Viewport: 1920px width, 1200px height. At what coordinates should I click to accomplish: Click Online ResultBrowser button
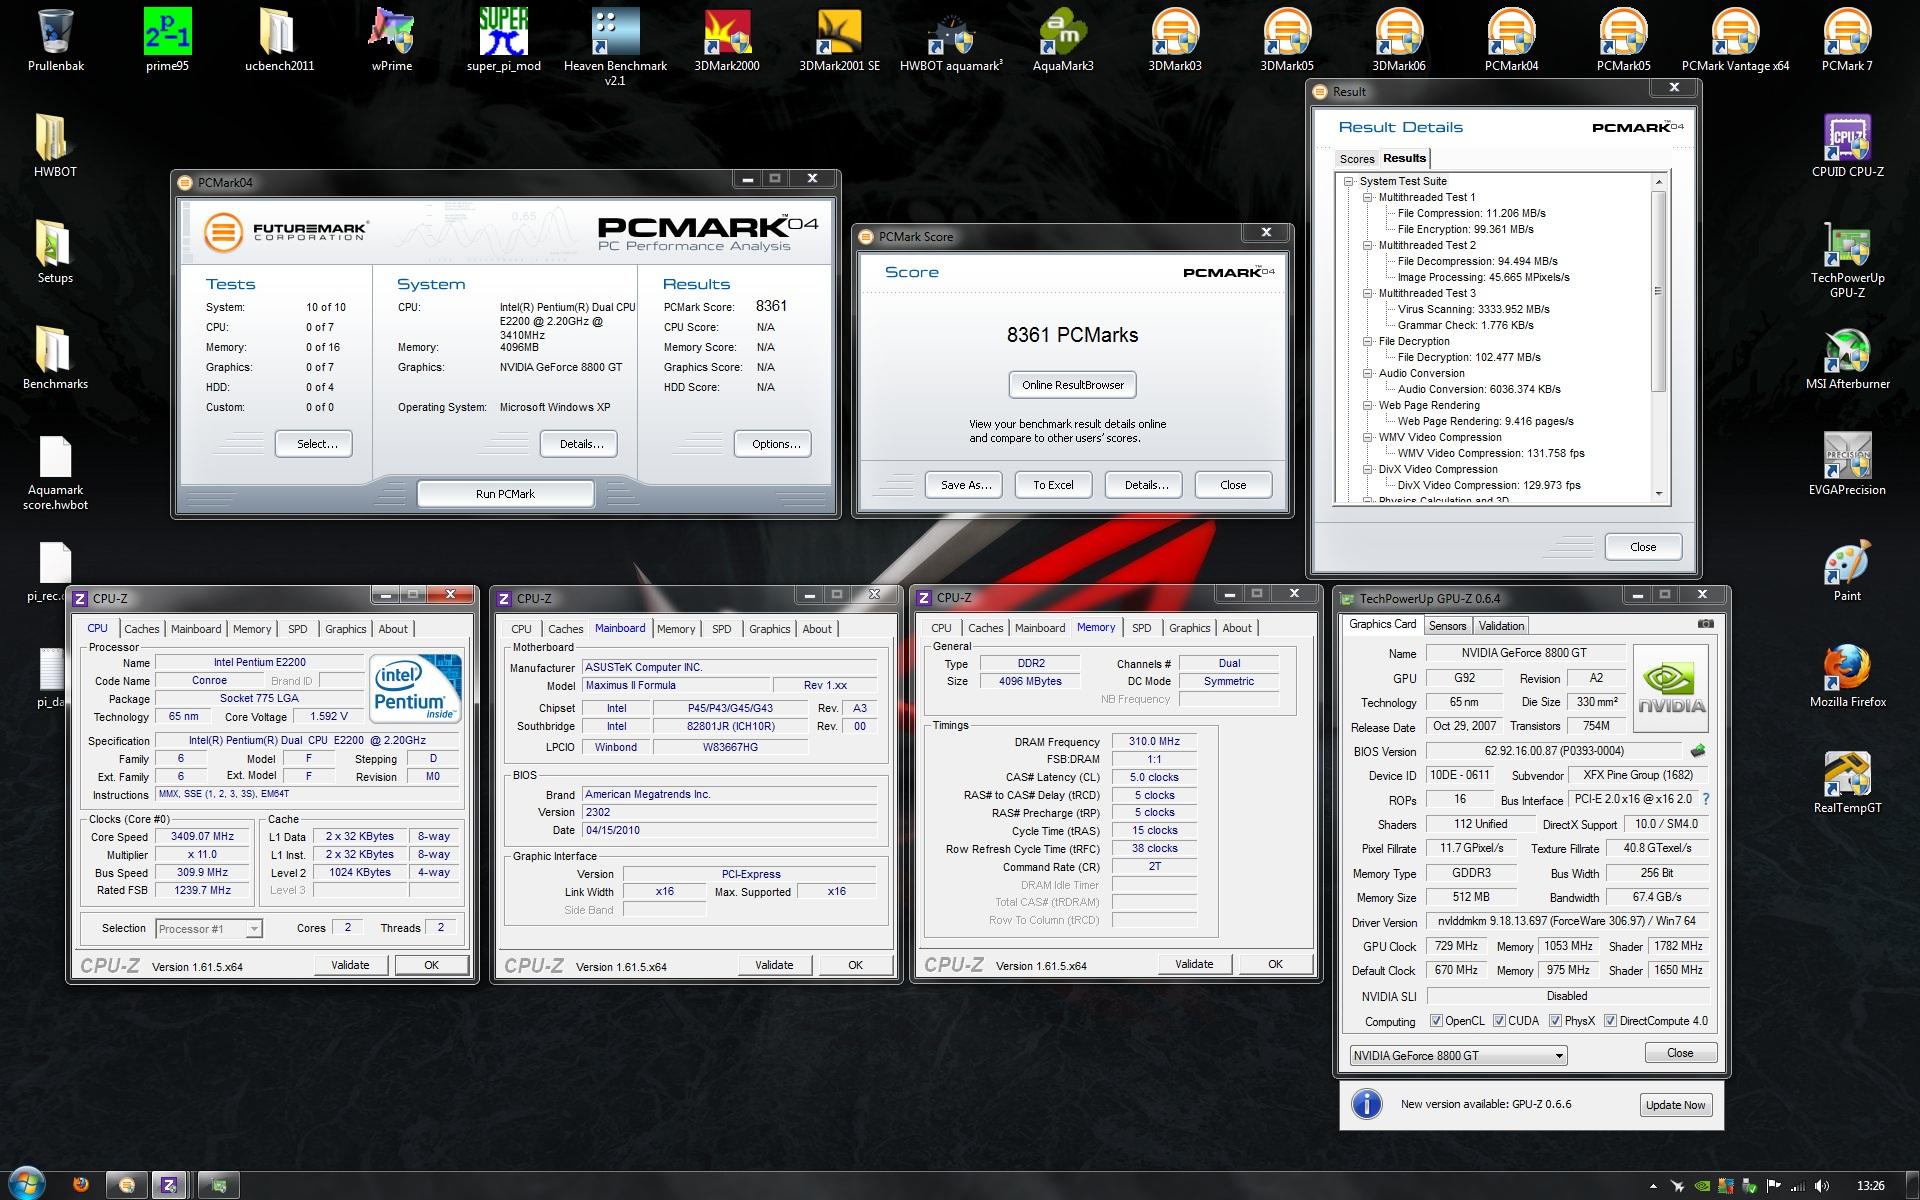pyautogui.click(x=1072, y=385)
